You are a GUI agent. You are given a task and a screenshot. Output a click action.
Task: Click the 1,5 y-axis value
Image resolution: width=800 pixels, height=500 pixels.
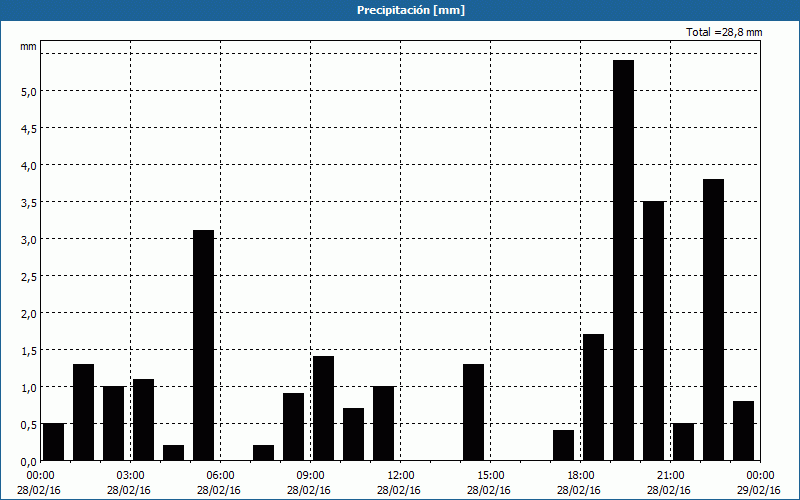29,351
